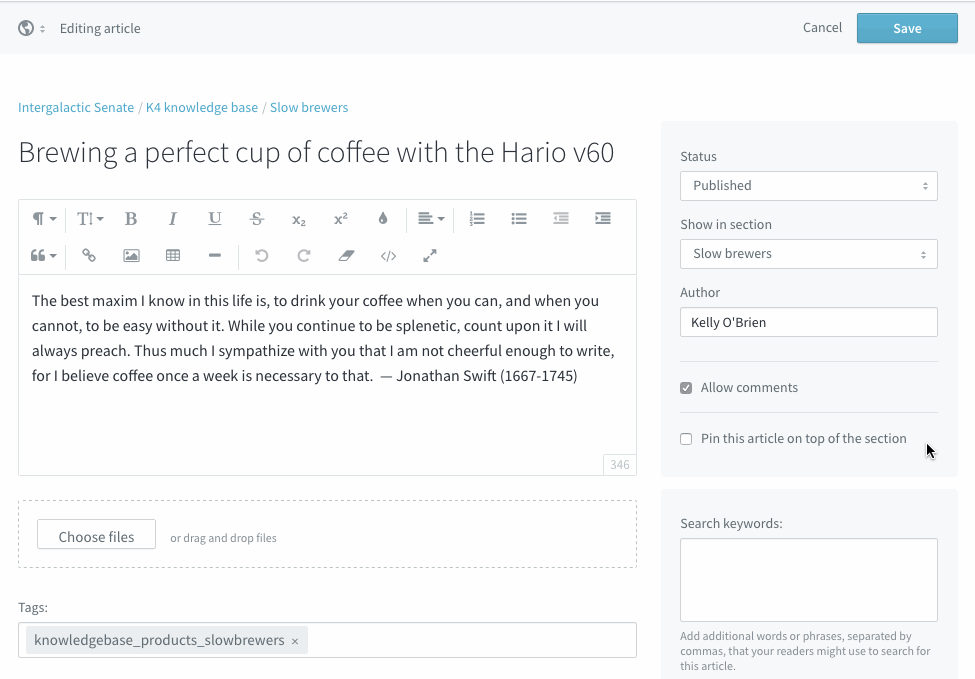Insert a table
Screen dimensions: 975x679
click(x=173, y=256)
